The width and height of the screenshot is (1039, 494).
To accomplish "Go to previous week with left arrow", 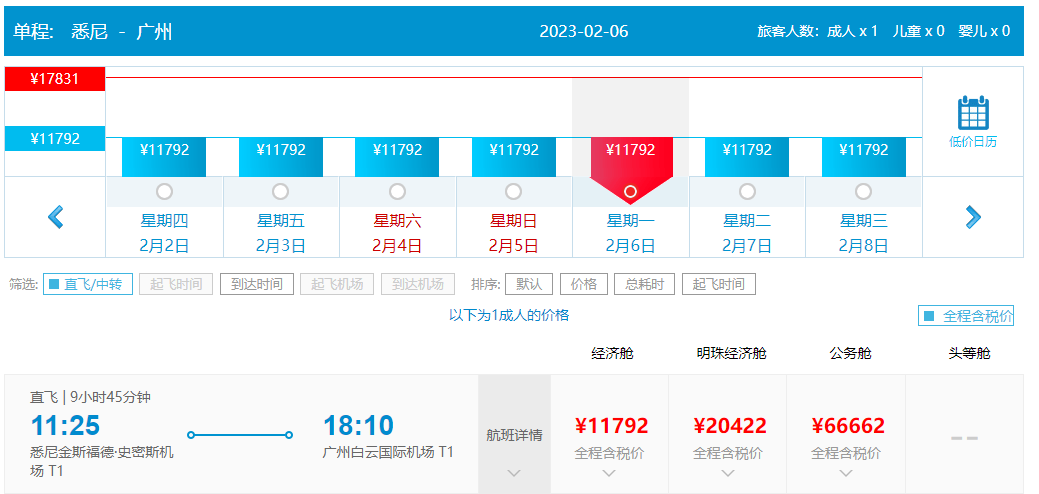I will pos(56,216).
